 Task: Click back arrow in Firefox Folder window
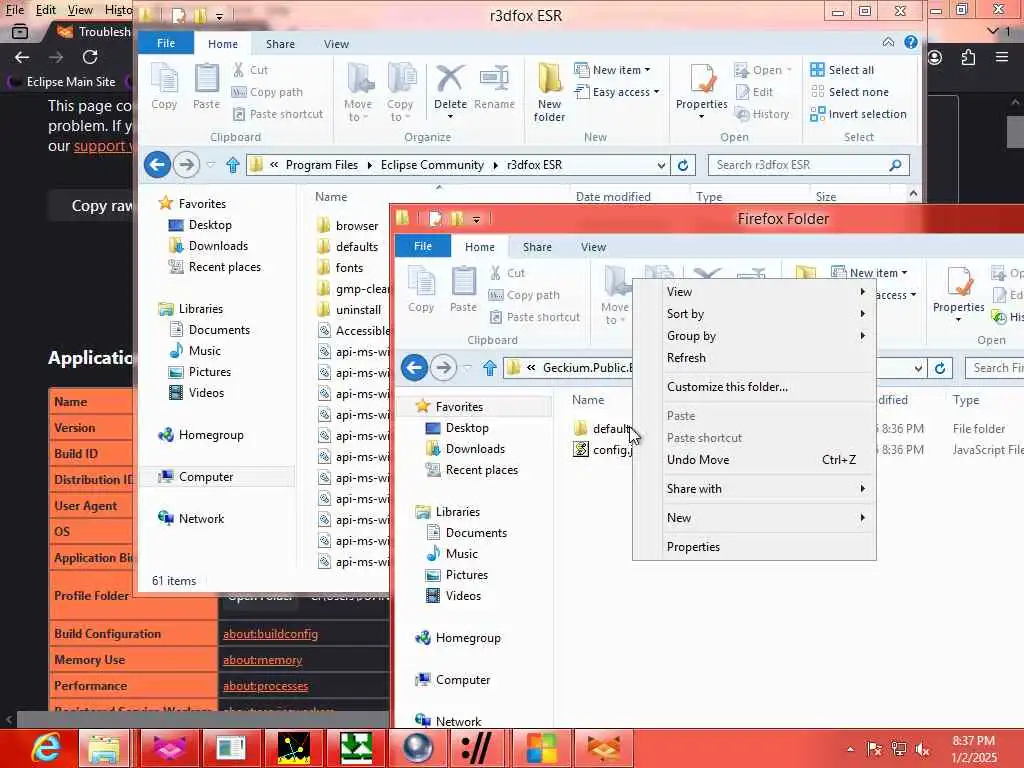click(x=414, y=368)
